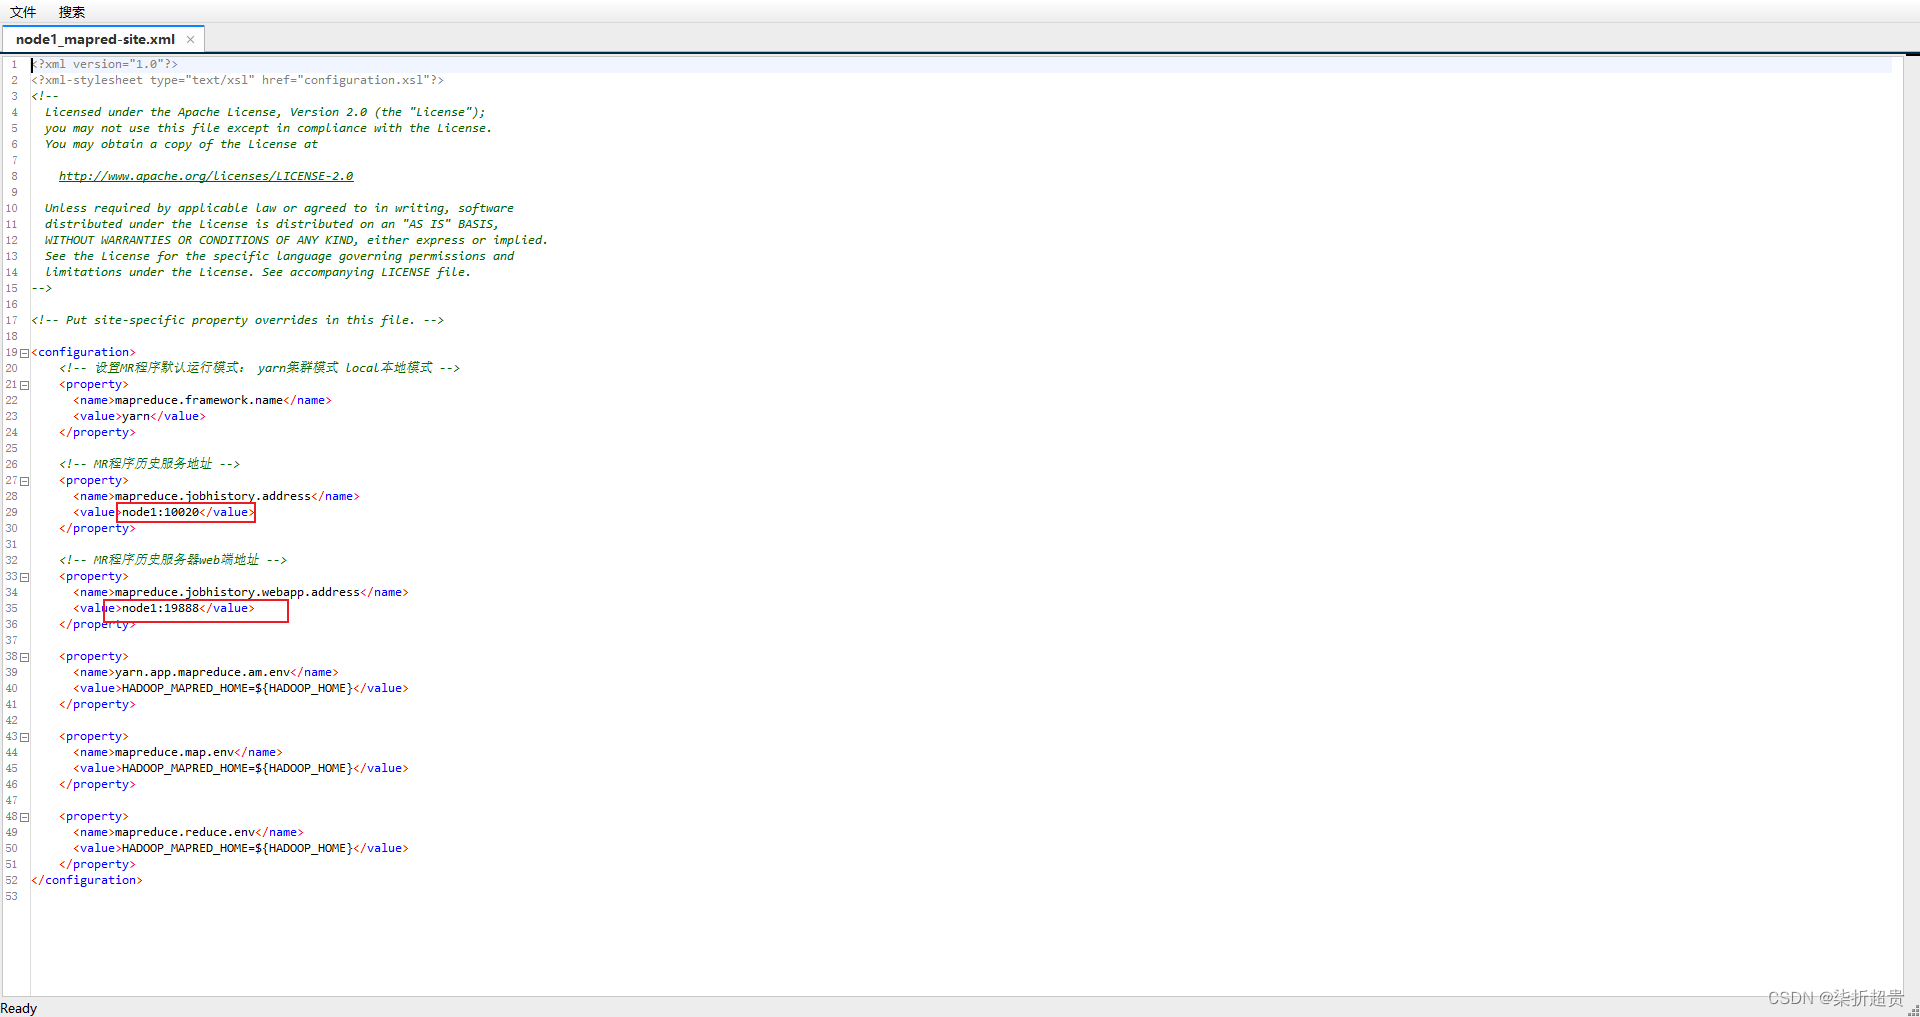Viewport: 1920px width, 1017px height.
Task: Click the yarn.app.mapreduce.am.env name text
Action: (x=202, y=672)
